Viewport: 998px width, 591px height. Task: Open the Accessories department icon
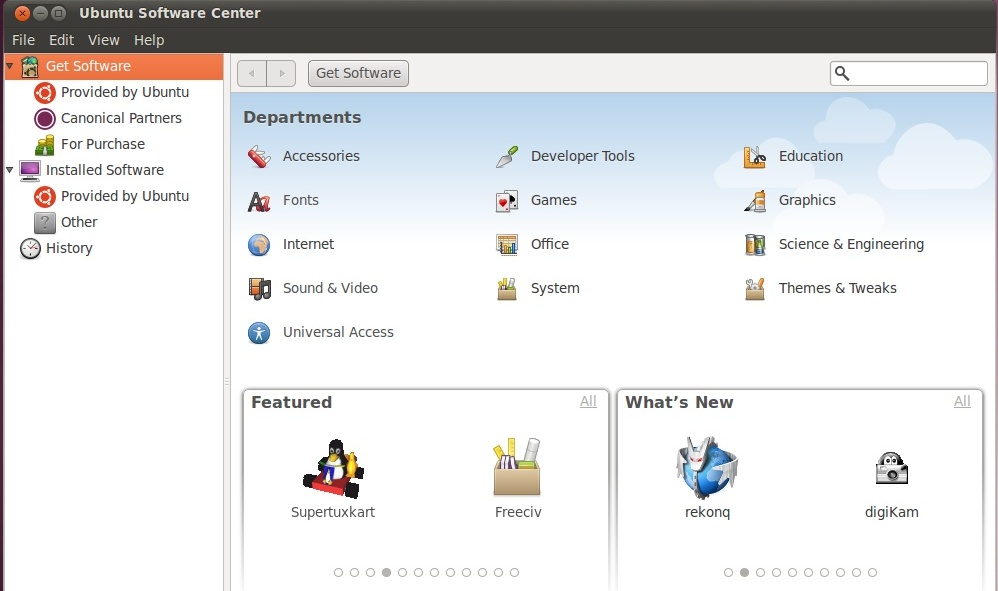click(x=259, y=156)
